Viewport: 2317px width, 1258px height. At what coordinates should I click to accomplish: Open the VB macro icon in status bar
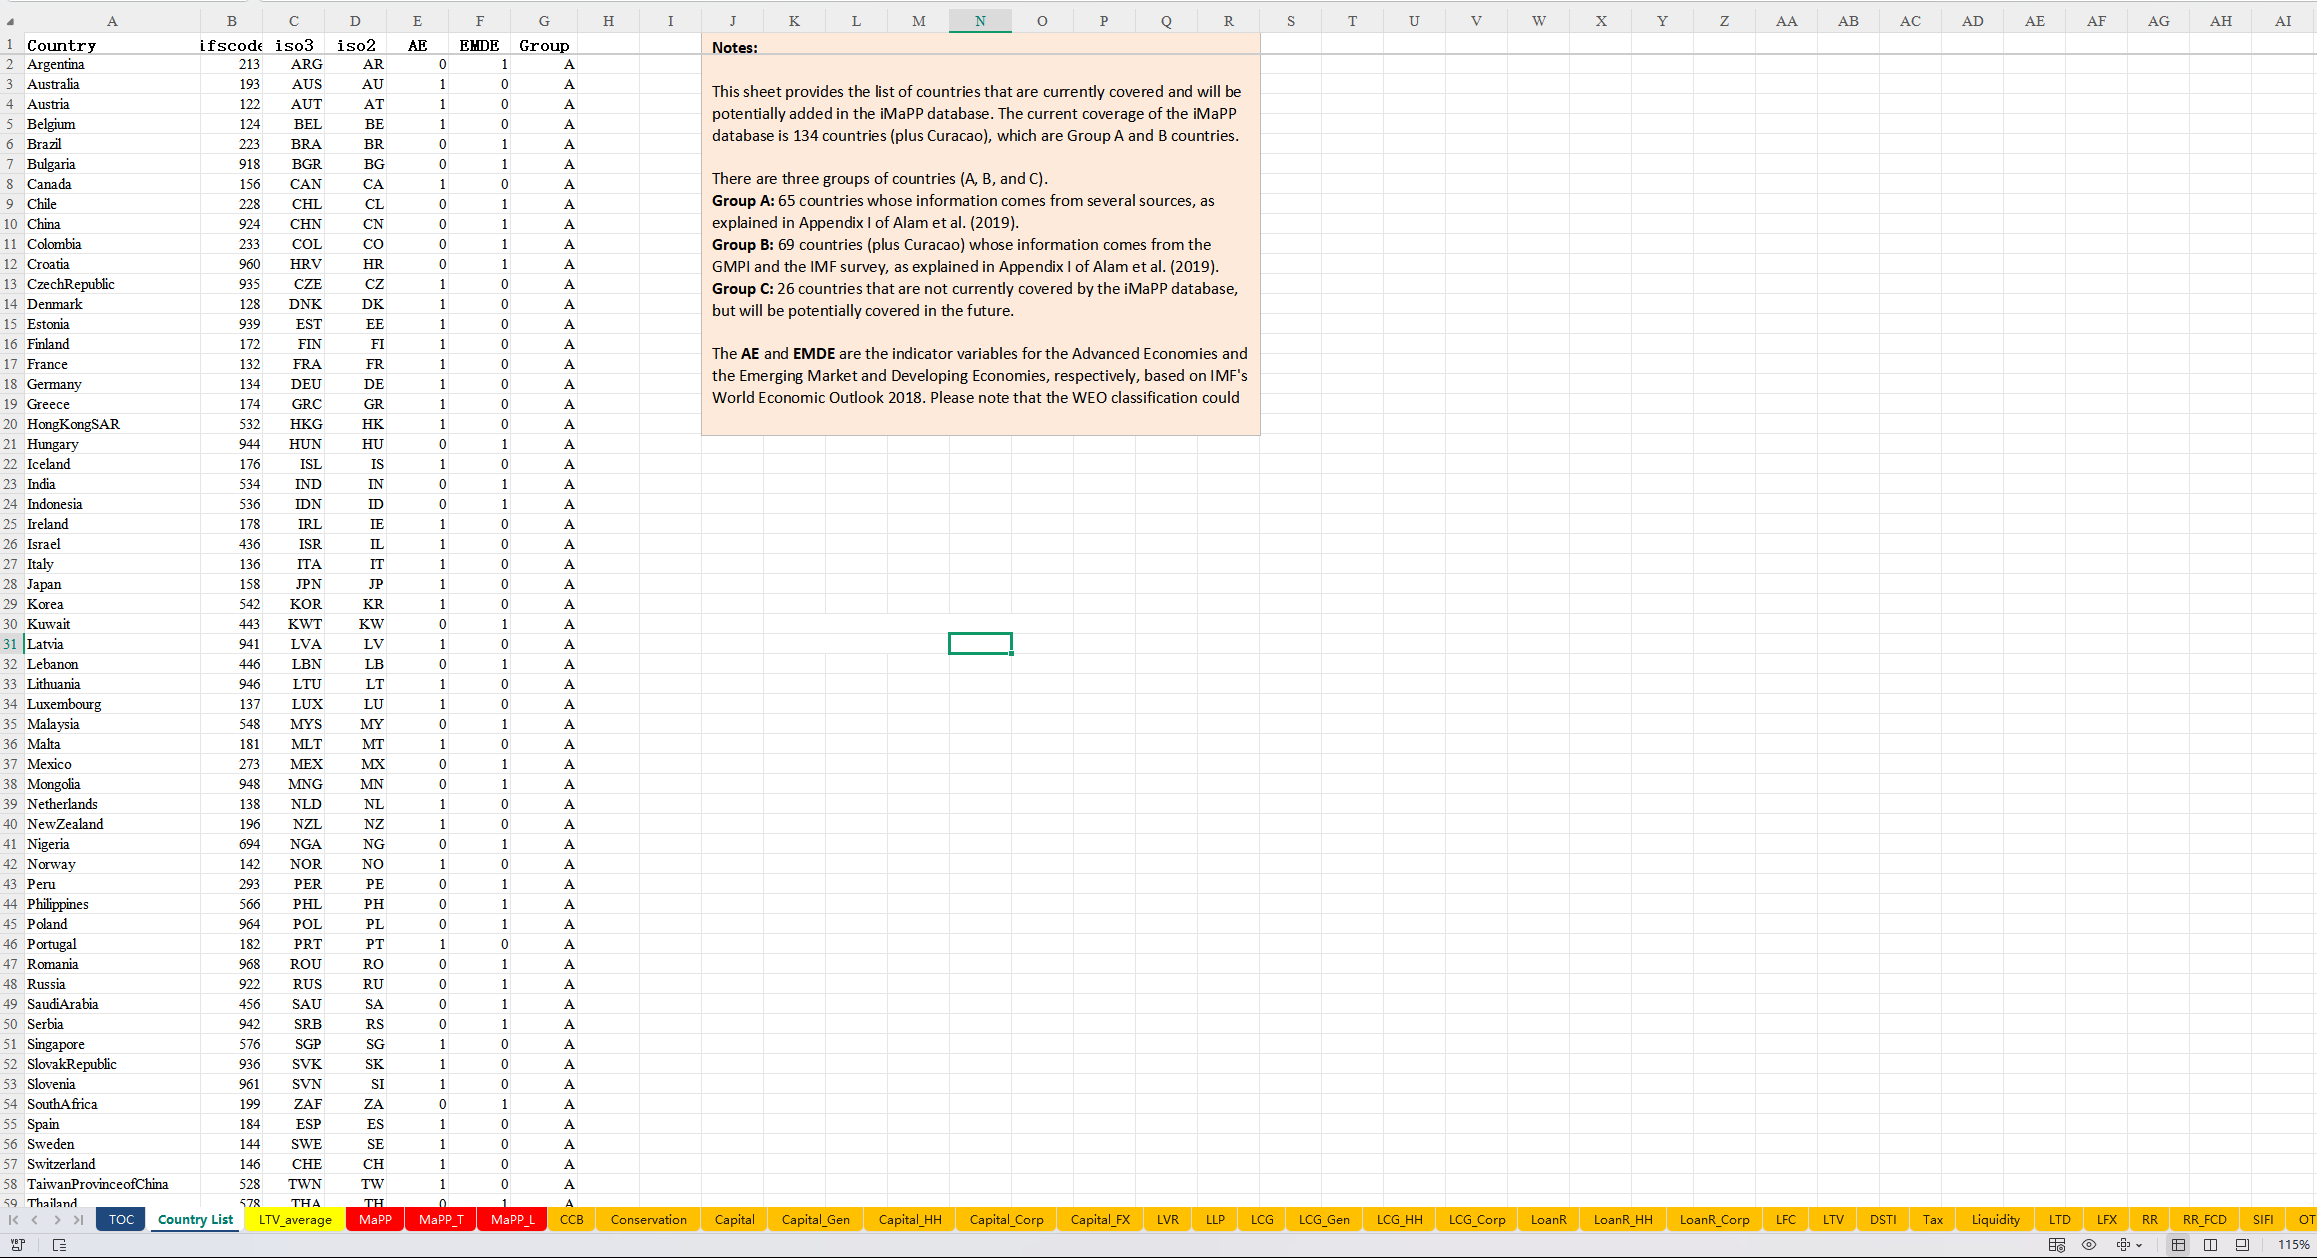tap(17, 1245)
